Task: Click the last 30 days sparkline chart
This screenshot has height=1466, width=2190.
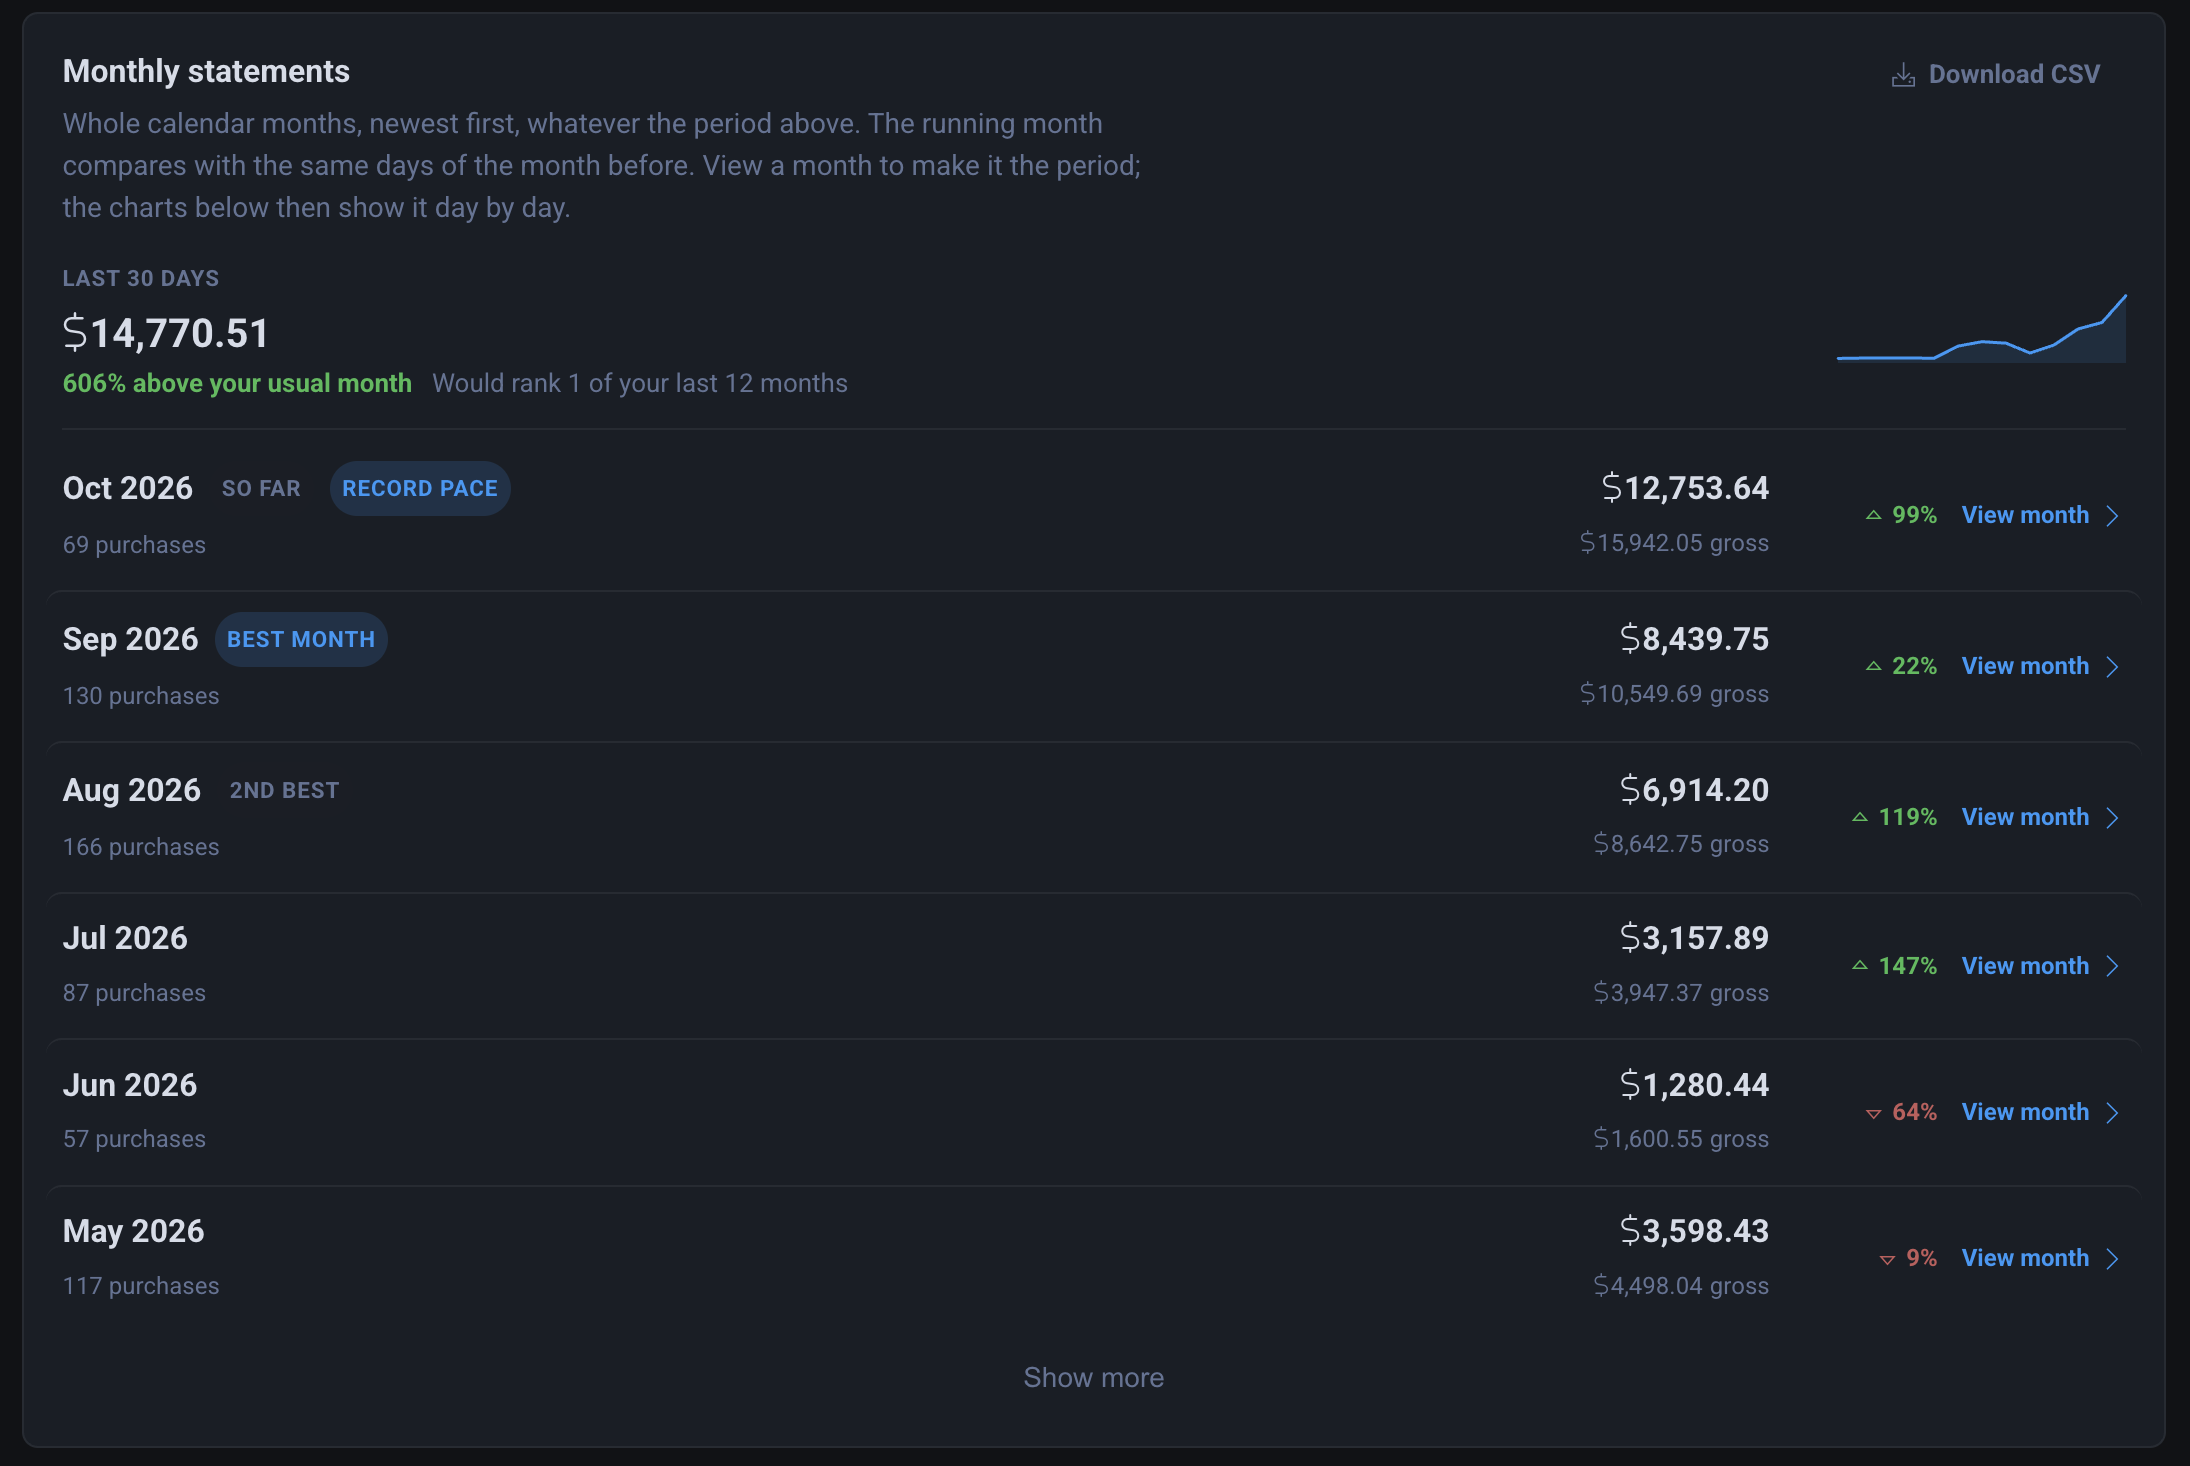Action: (x=1981, y=329)
